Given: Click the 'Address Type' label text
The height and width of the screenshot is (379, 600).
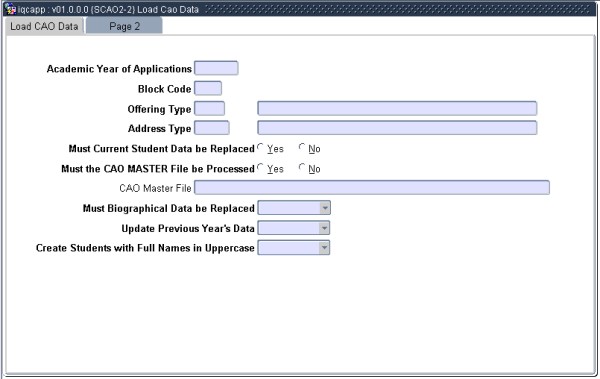Looking at the screenshot, I should pyautogui.click(x=160, y=129).
